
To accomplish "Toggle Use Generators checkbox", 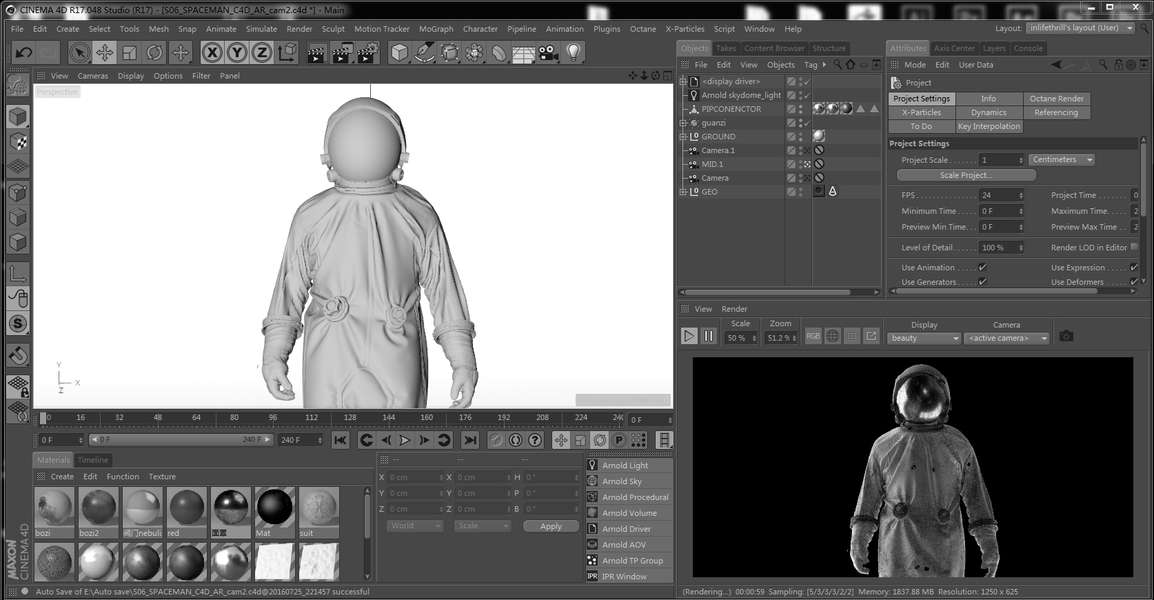I will point(983,281).
